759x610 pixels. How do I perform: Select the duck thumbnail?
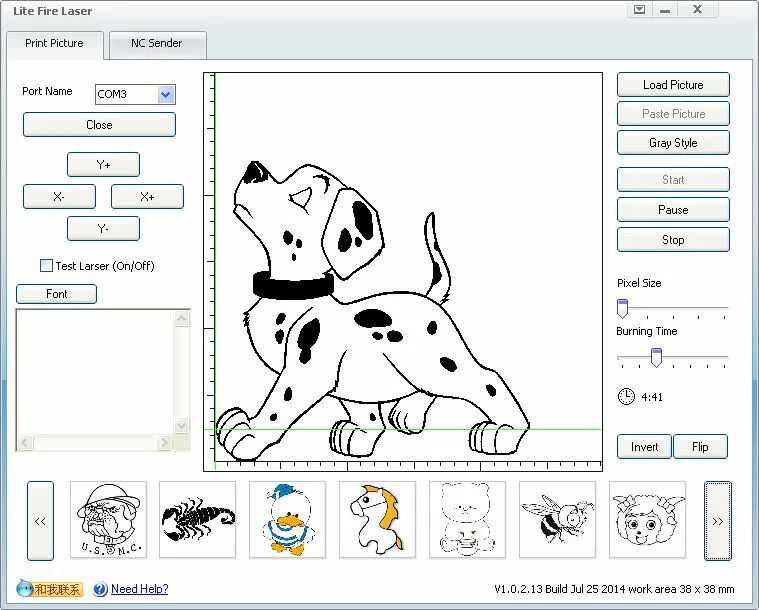tap(288, 519)
